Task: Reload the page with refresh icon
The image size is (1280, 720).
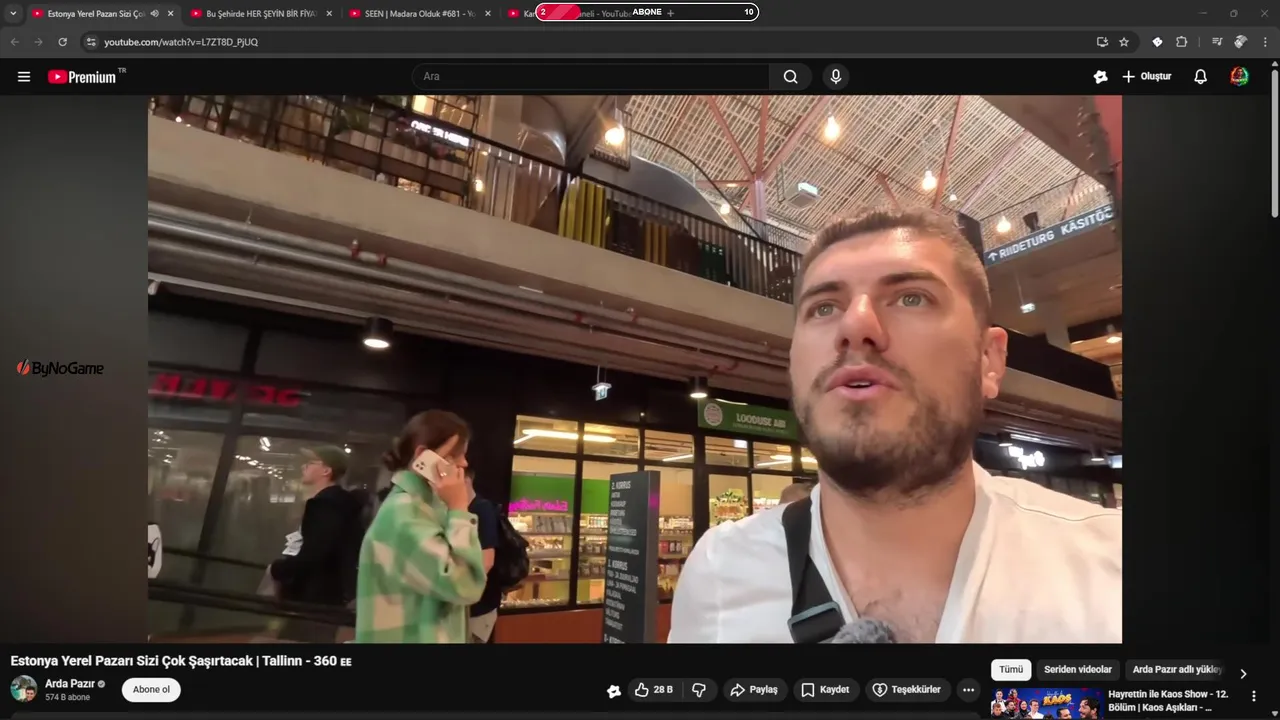Action: click(x=62, y=42)
